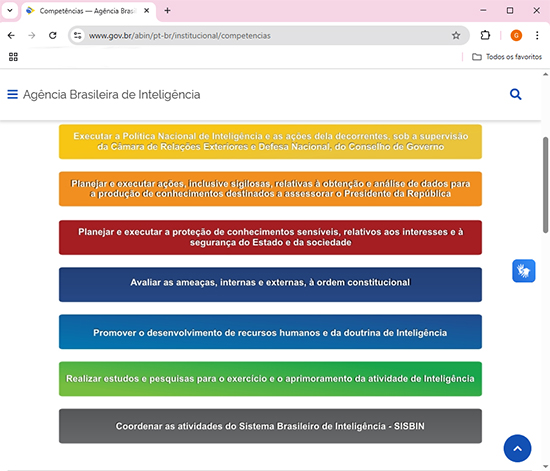Open the Chrome three-dot menu
This screenshot has width=550, height=471.
coord(537,35)
